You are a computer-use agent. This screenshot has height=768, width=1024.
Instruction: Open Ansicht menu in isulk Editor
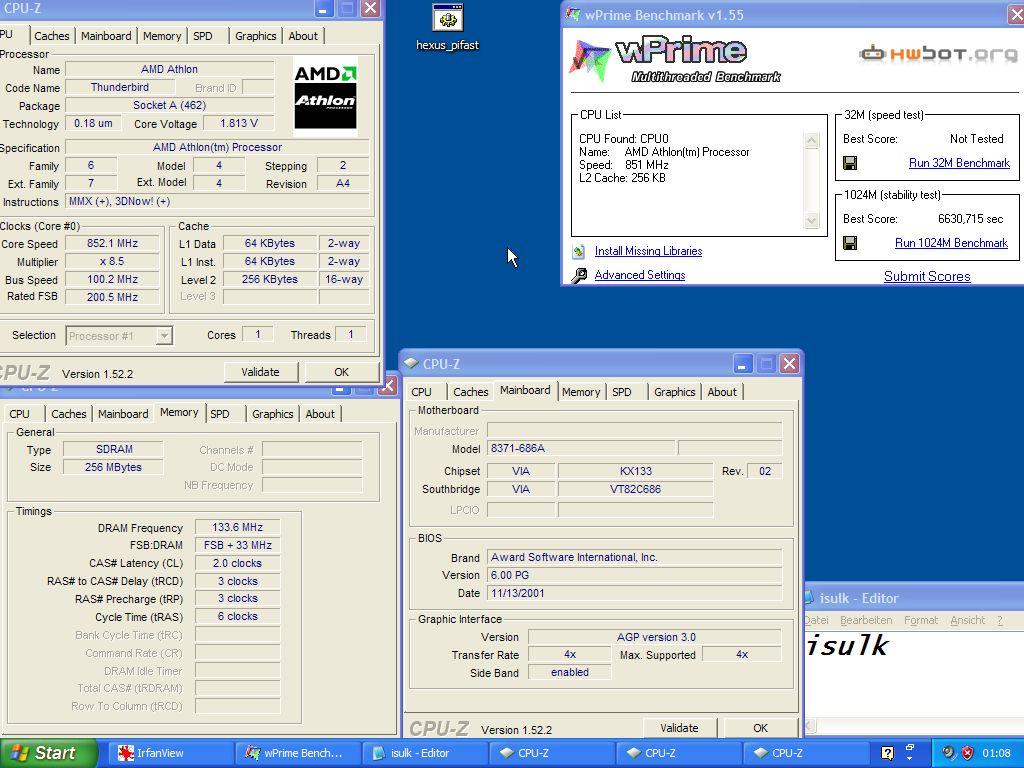click(967, 620)
